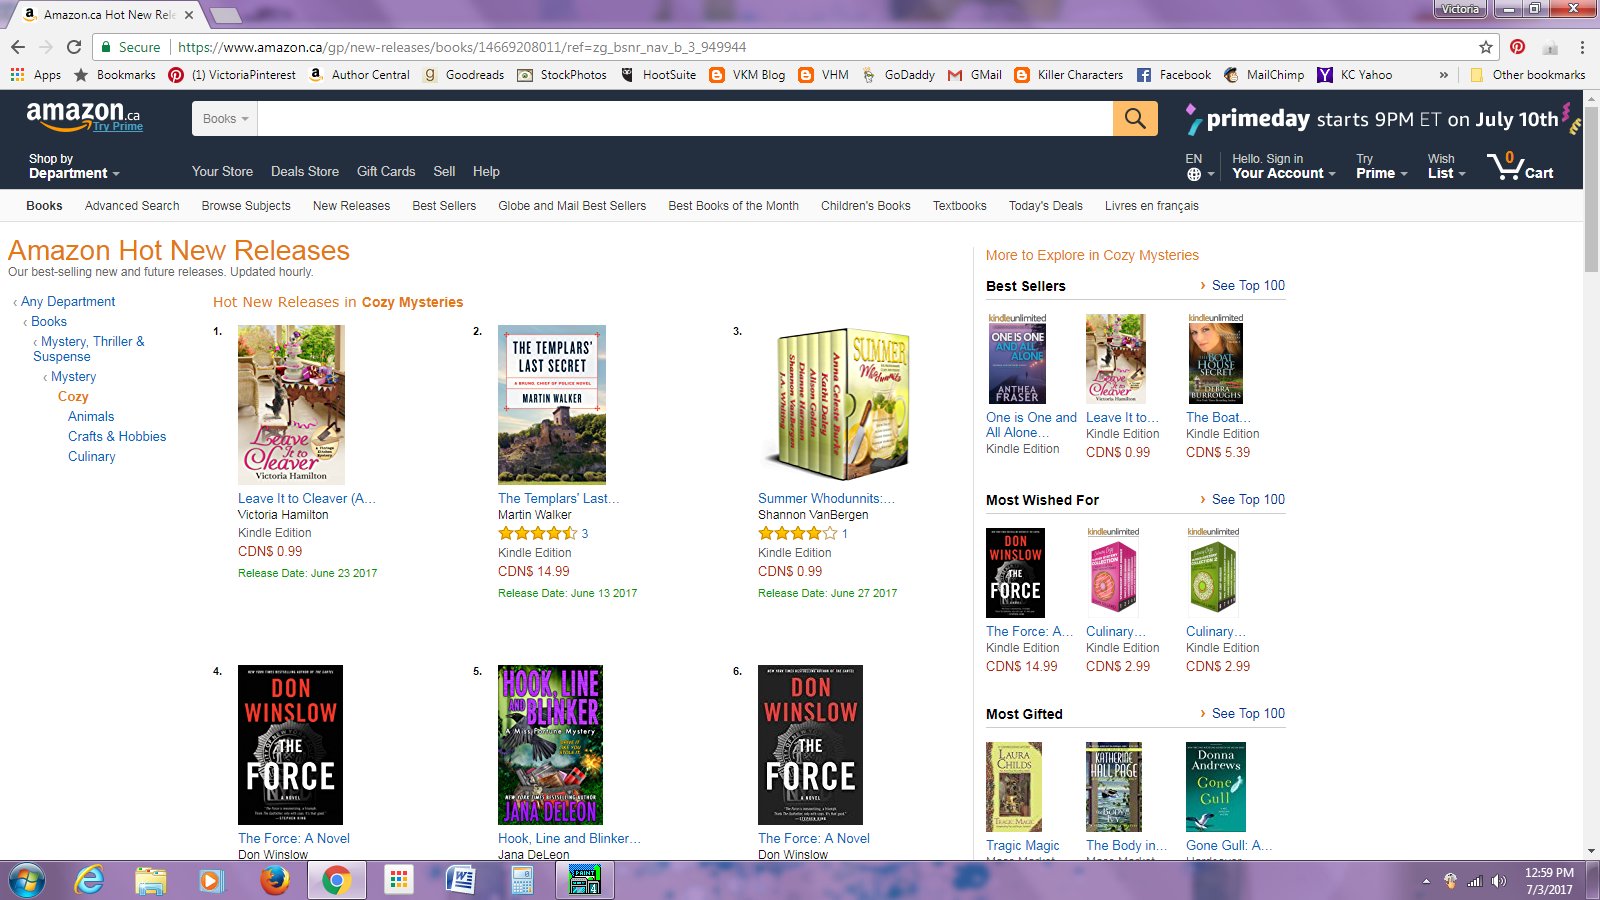Reload the page with the refresh icon
The height and width of the screenshot is (900, 1600).
pos(74,47)
